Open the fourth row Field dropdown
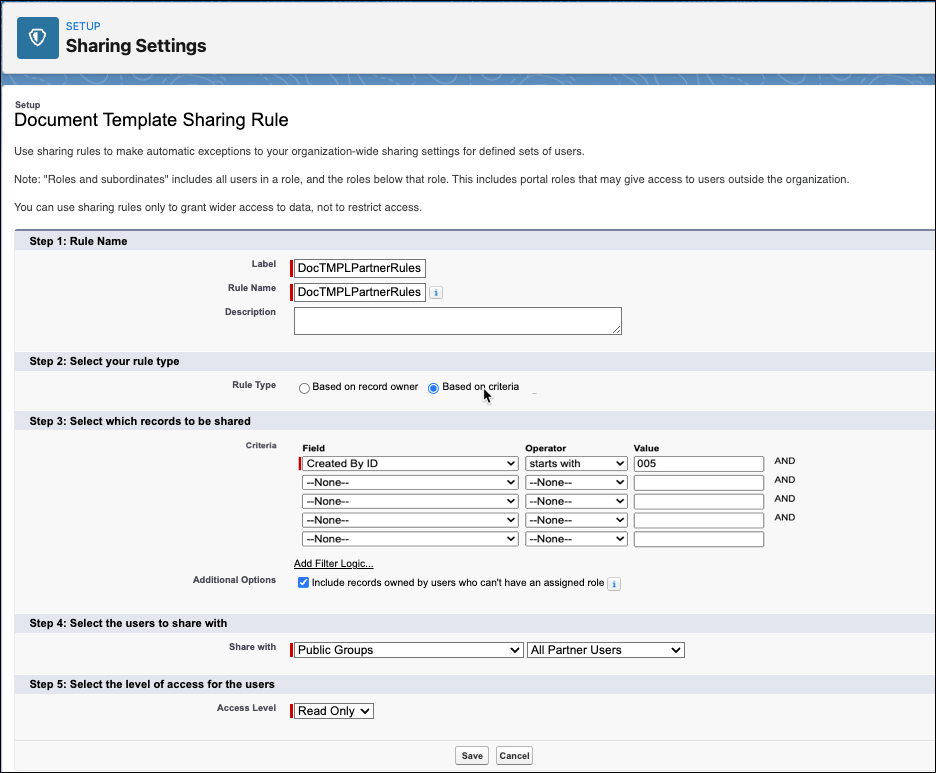The image size is (936, 773). click(x=410, y=520)
